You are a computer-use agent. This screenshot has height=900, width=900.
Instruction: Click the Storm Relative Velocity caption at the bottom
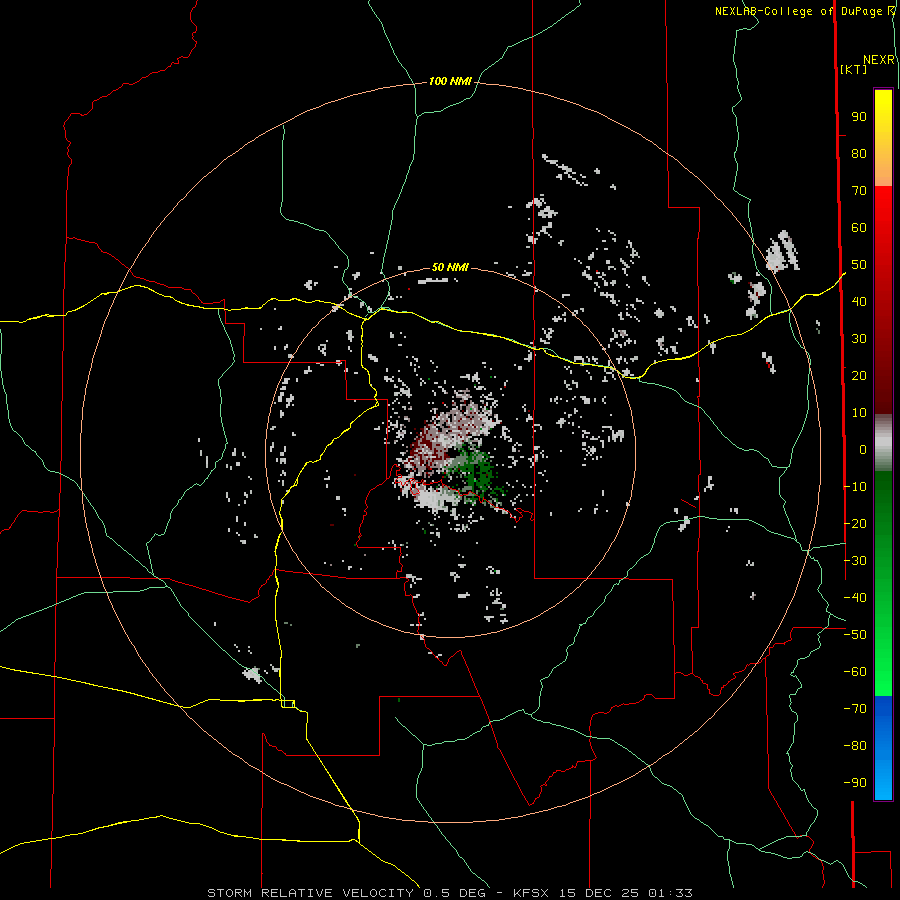click(x=450, y=893)
